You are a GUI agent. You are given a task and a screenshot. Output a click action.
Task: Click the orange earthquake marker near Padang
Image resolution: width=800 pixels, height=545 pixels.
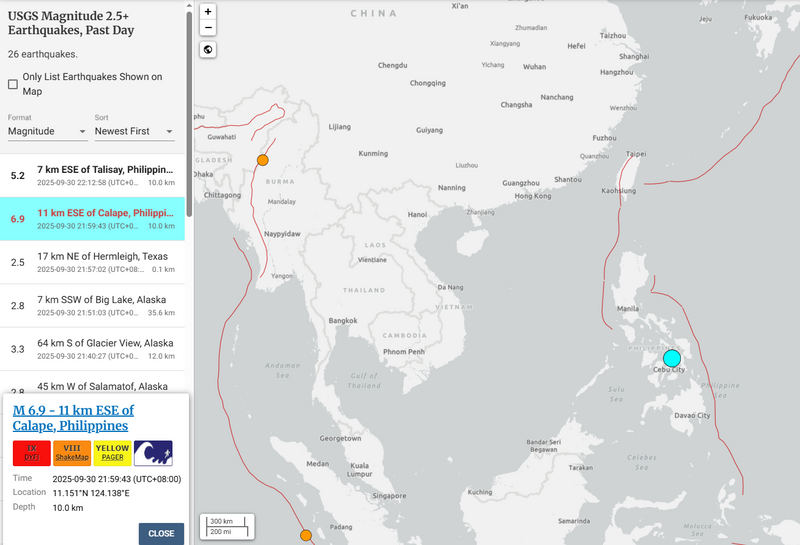point(306,536)
